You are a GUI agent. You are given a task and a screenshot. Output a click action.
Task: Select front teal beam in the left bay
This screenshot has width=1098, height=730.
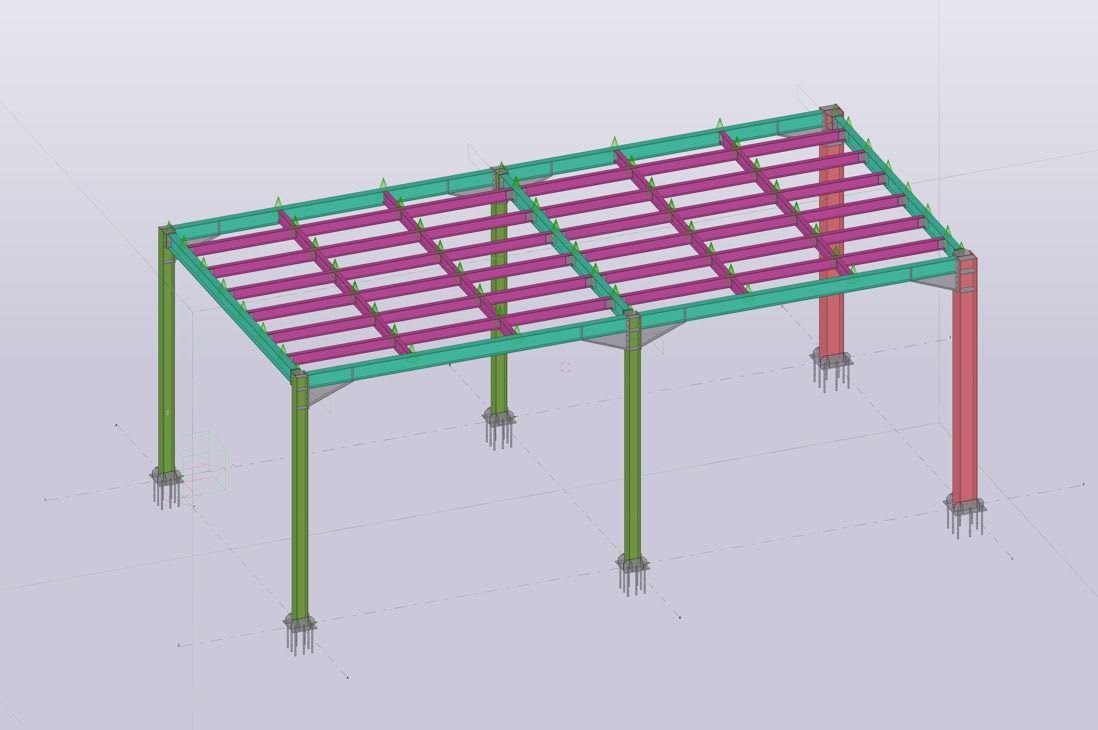[466, 350]
